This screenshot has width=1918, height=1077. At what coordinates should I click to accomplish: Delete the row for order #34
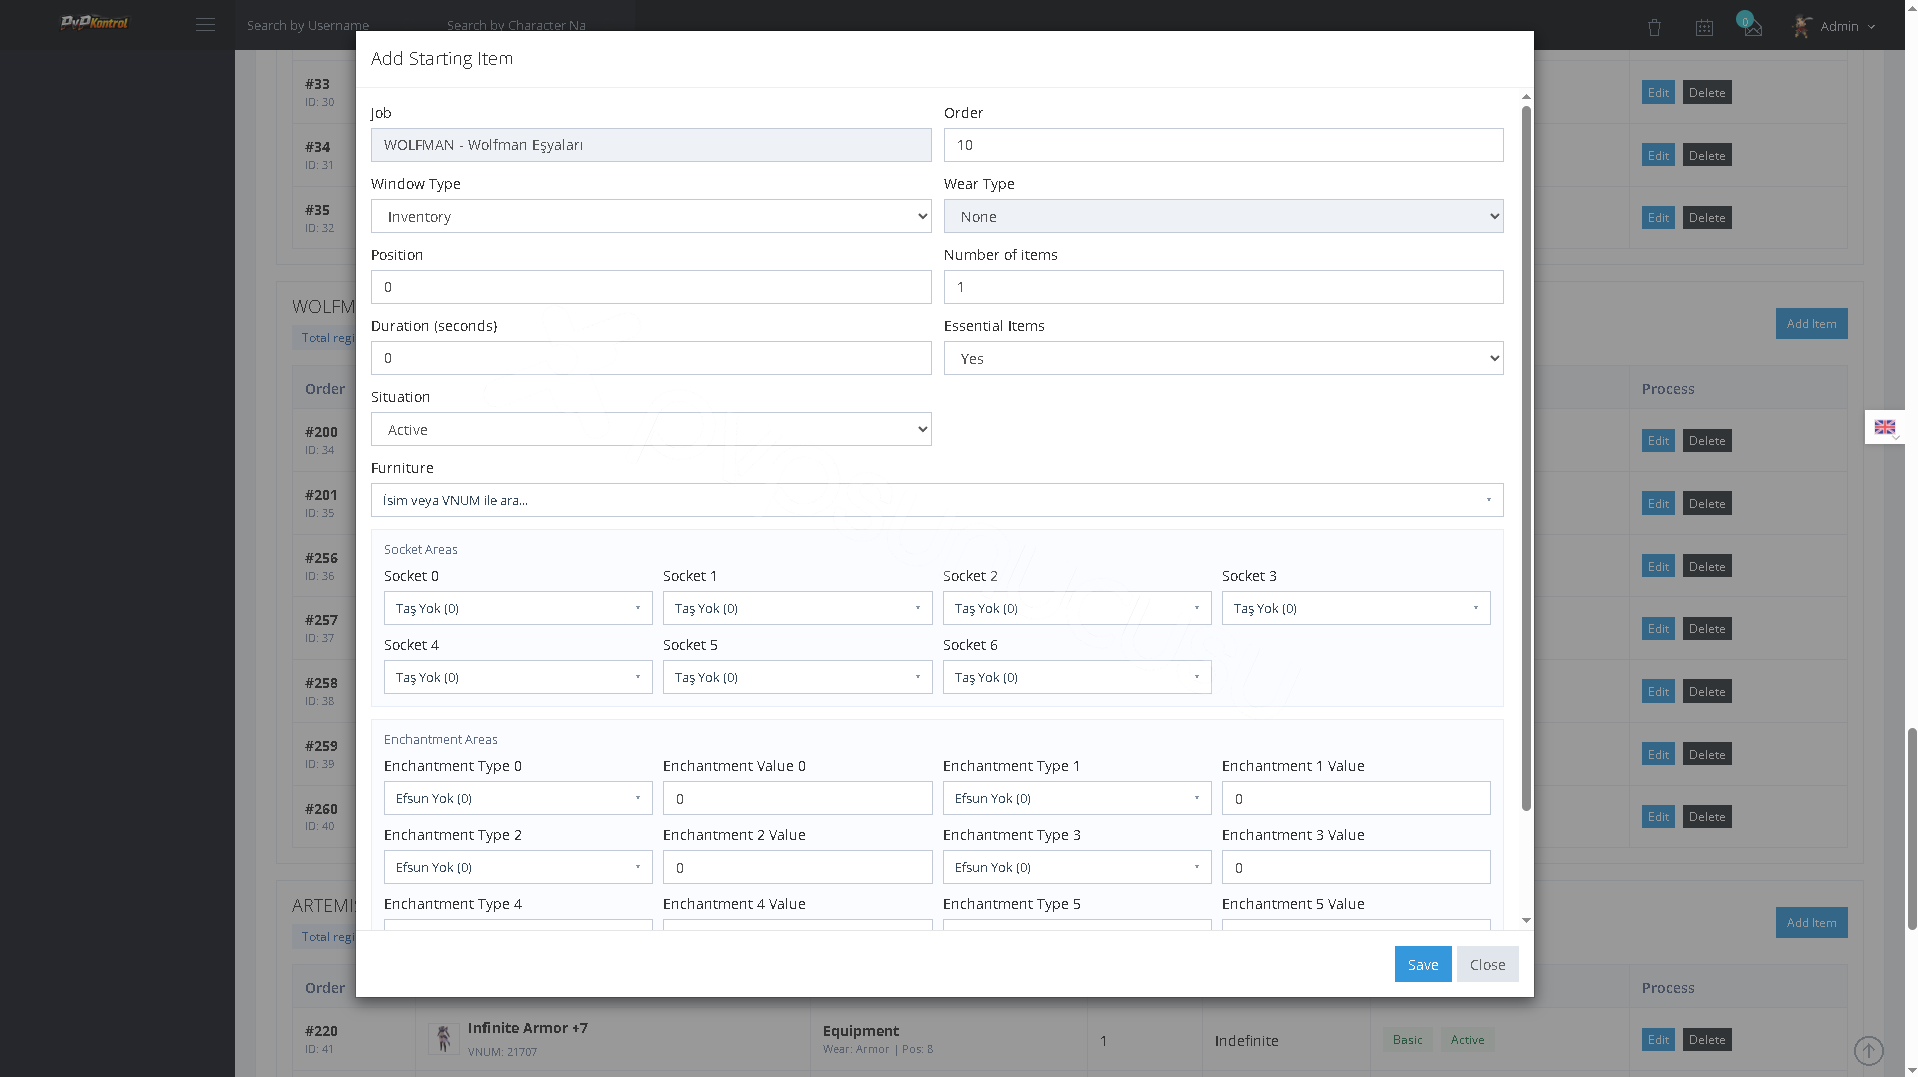pyautogui.click(x=1706, y=156)
